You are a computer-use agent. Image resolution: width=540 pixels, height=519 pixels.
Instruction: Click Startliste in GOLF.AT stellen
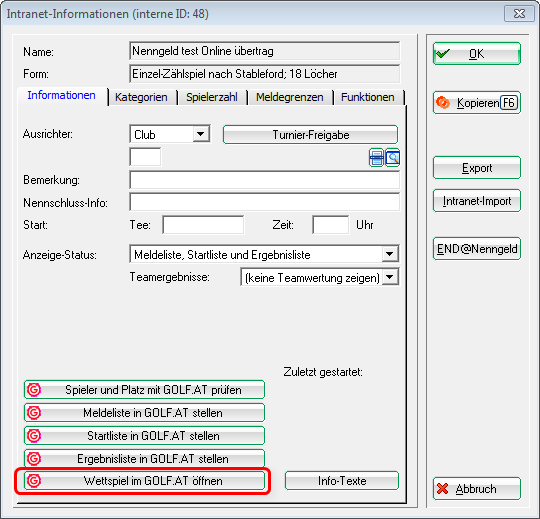click(144, 436)
